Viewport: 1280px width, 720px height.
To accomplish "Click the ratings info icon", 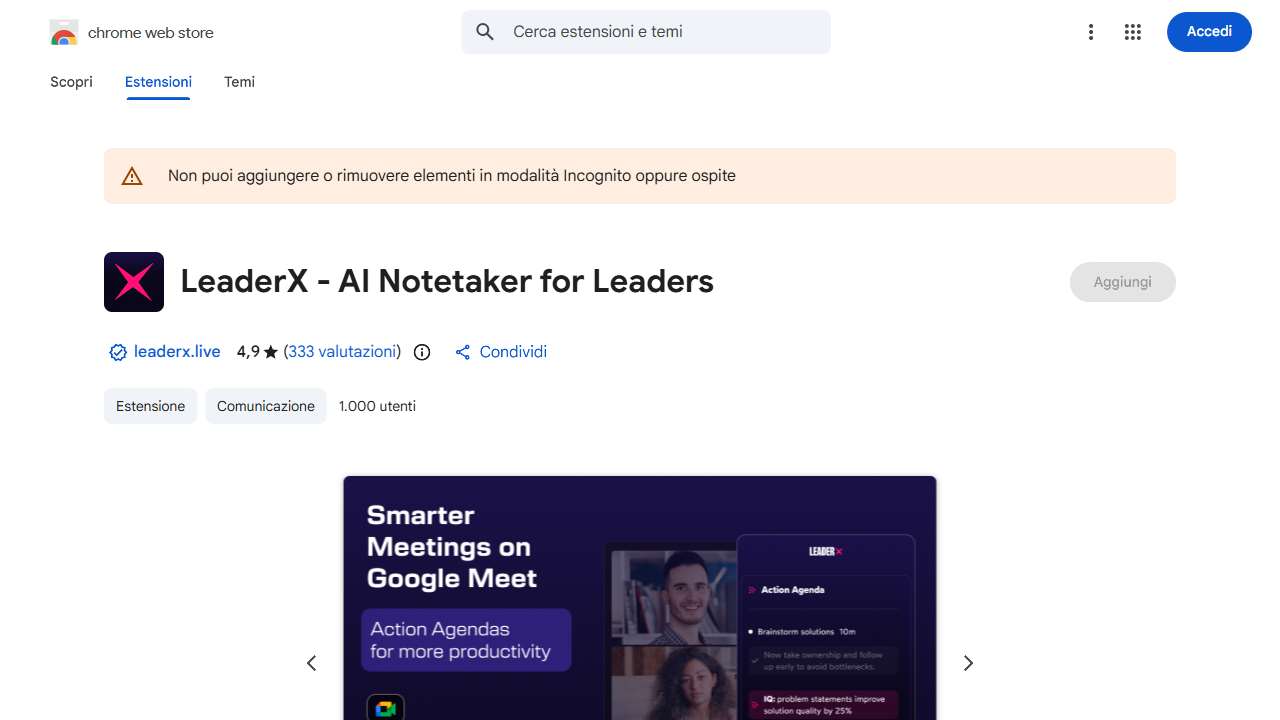I will [422, 352].
